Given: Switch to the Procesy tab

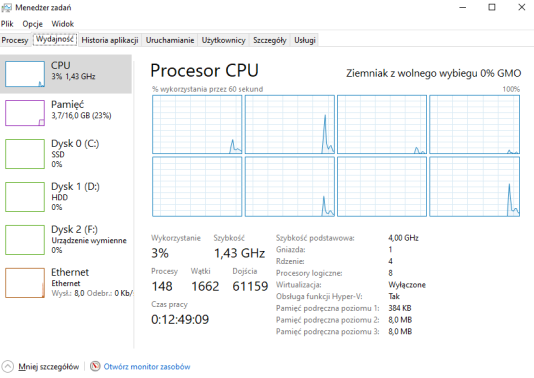Looking at the screenshot, I should click(x=15, y=40).
